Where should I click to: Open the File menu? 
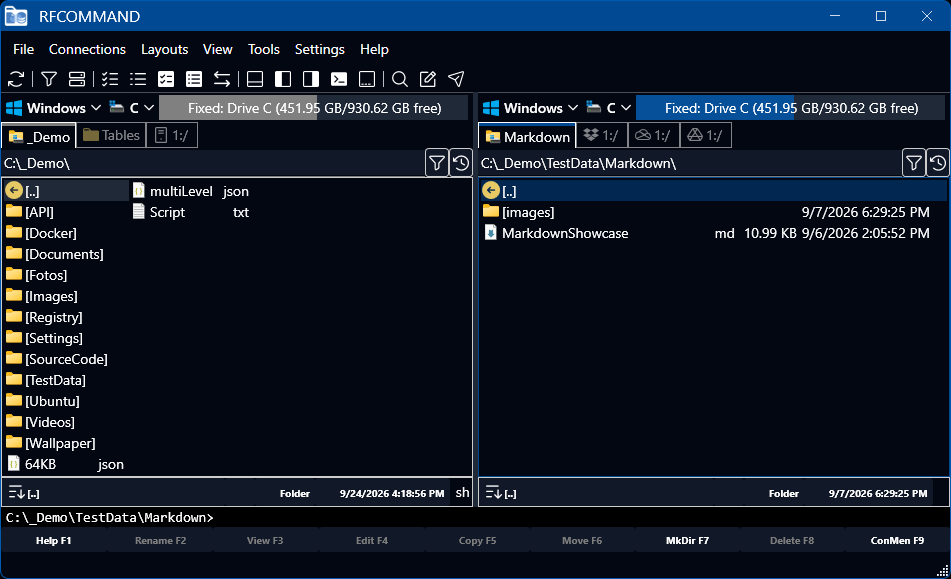coord(24,49)
